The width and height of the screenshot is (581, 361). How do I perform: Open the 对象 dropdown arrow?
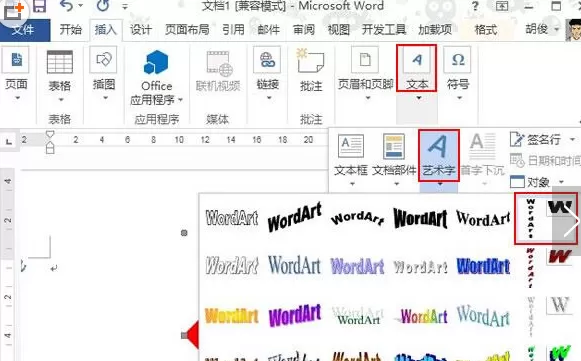pos(561,182)
